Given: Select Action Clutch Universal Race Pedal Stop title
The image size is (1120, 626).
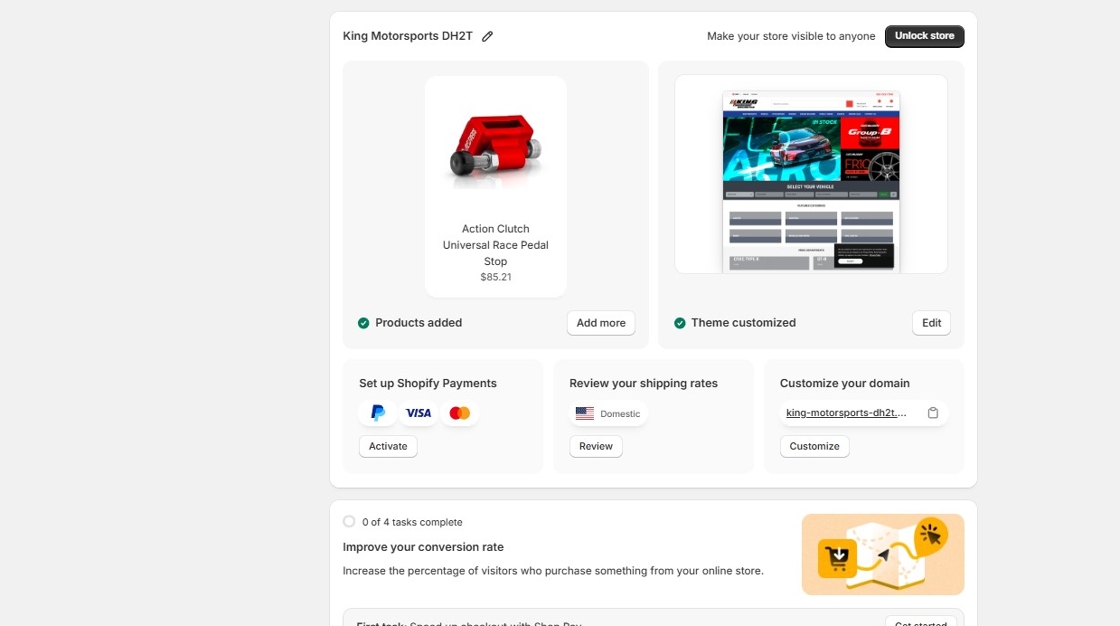Looking at the screenshot, I should pyautogui.click(x=496, y=245).
